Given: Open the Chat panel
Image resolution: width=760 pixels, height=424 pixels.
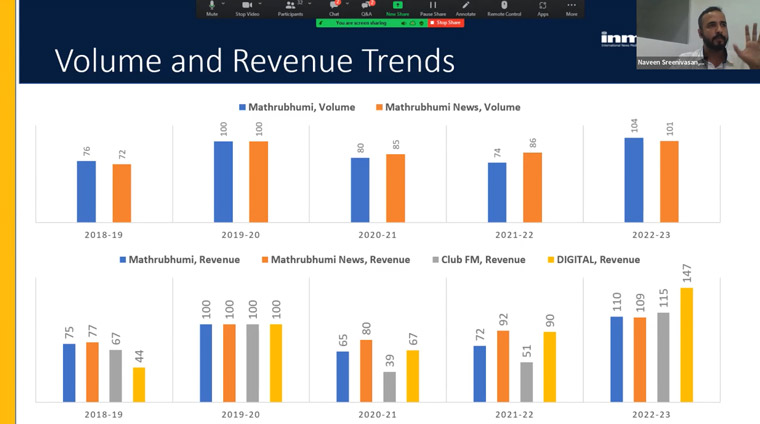Looking at the screenshot, I should [334, 8].
